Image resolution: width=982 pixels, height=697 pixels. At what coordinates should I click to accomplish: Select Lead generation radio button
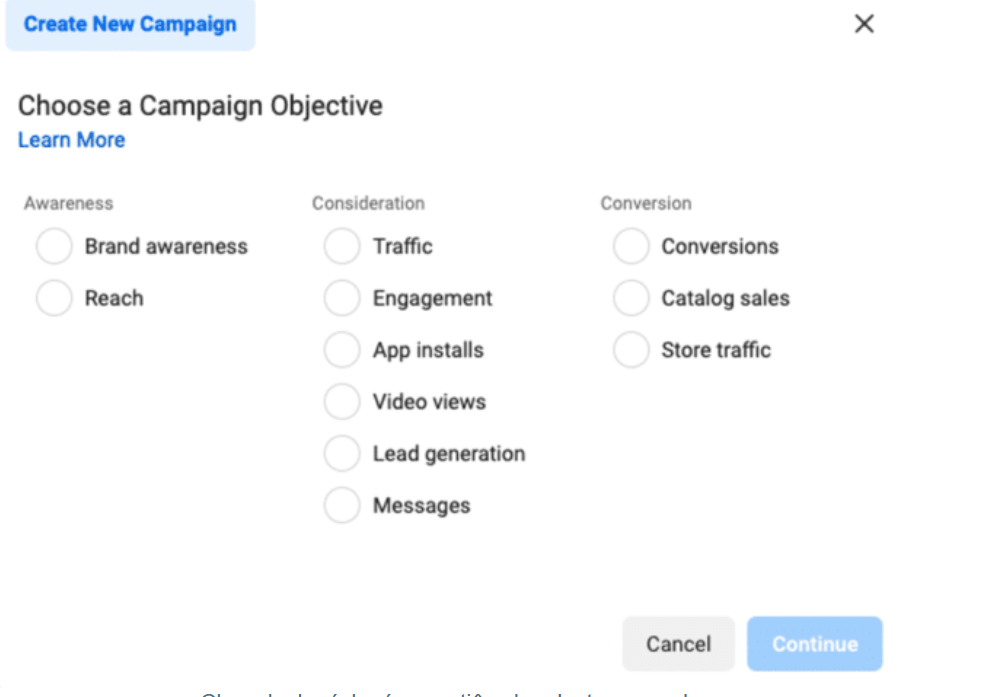tap(342, 454)
